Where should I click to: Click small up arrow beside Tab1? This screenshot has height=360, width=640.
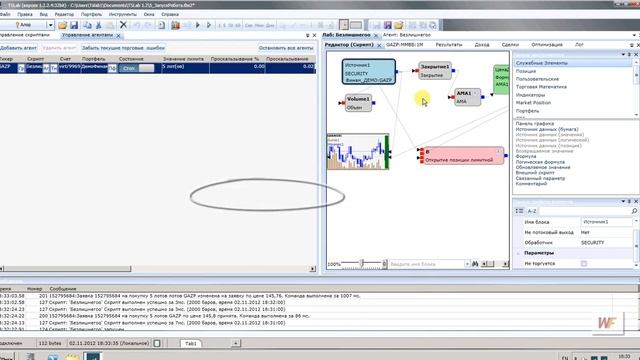click(236, 343)
